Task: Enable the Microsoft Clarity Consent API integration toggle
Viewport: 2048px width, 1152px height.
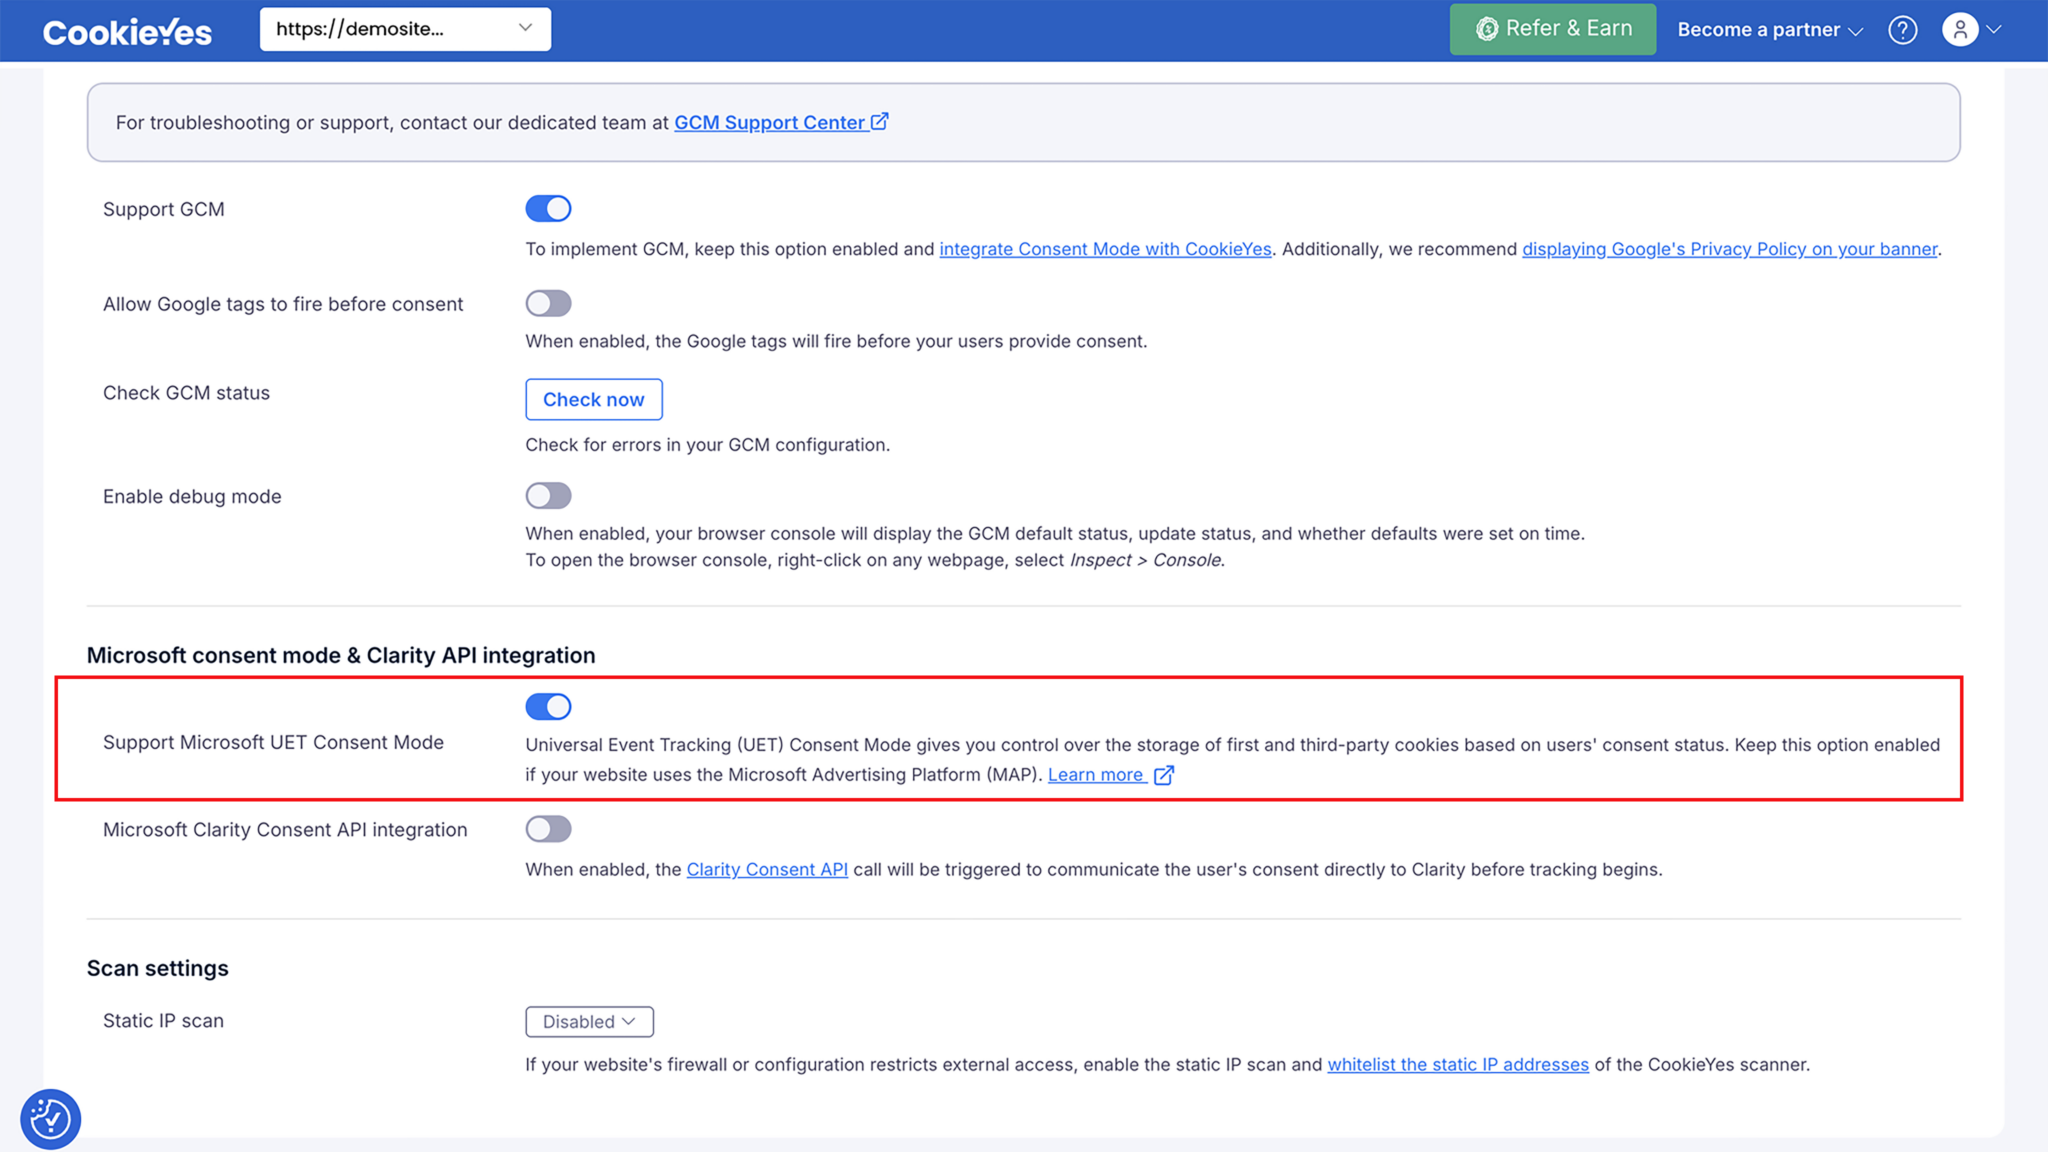Action: (548, 828)
